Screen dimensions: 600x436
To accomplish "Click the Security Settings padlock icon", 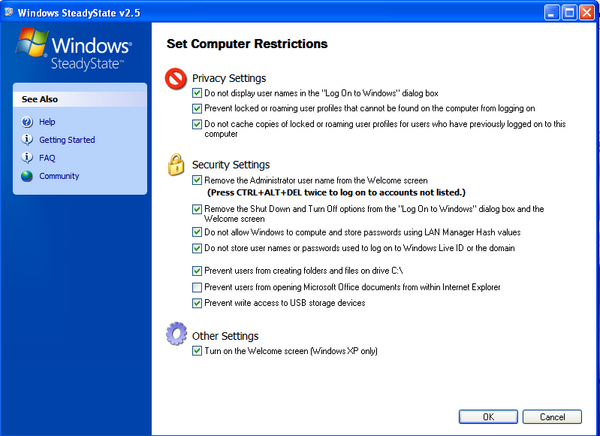I will pos(176,163).
